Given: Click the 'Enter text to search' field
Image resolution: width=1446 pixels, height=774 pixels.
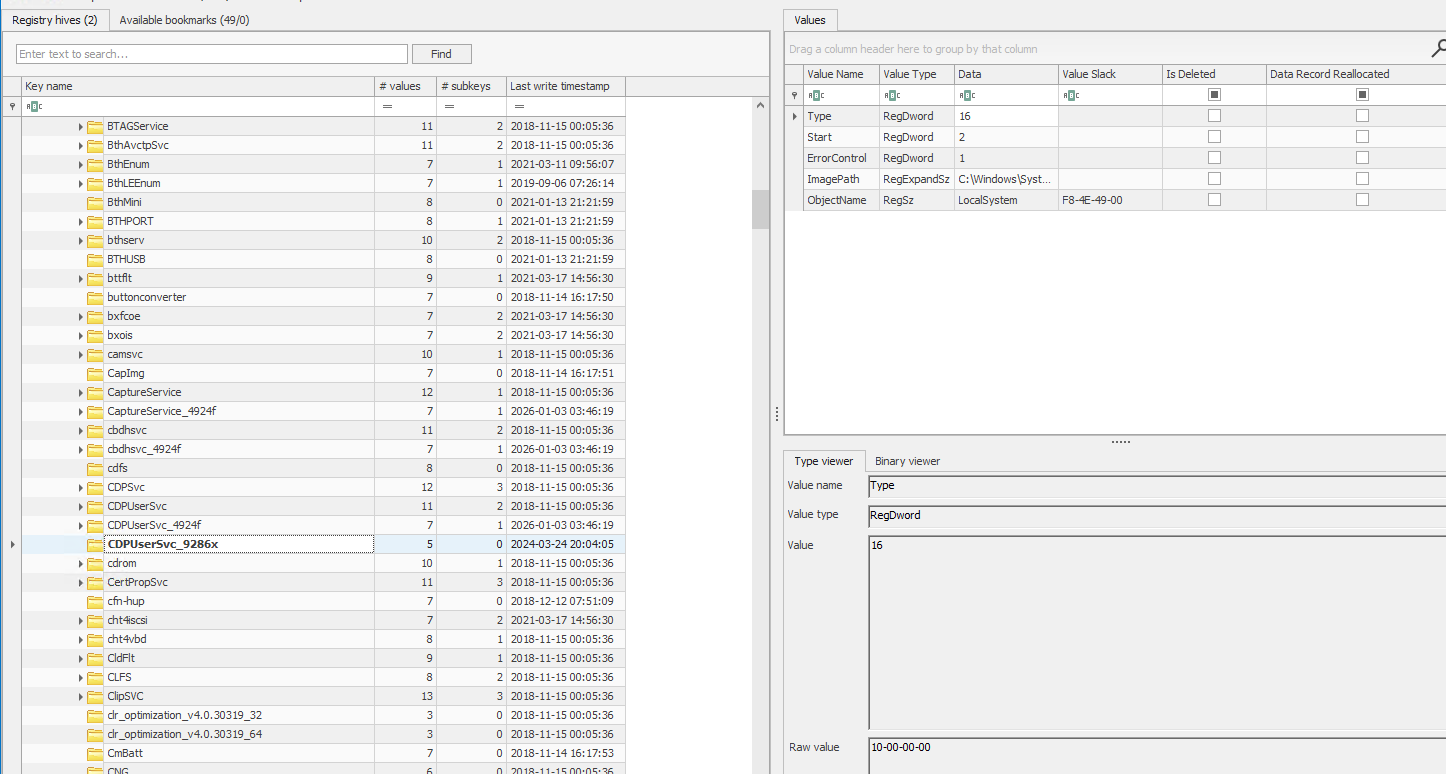Looking at the screenshot, I should [x=212, y=54].
